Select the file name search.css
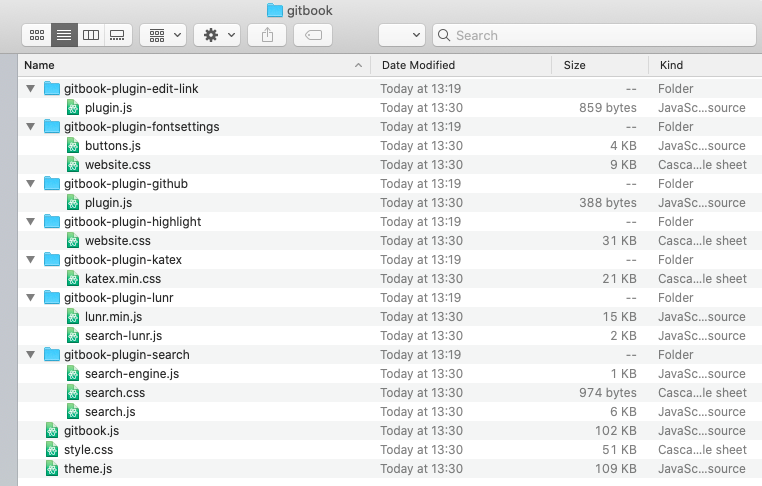Image resolution: width=762 pixels, height=486 pixels. (x=115, y=393)
